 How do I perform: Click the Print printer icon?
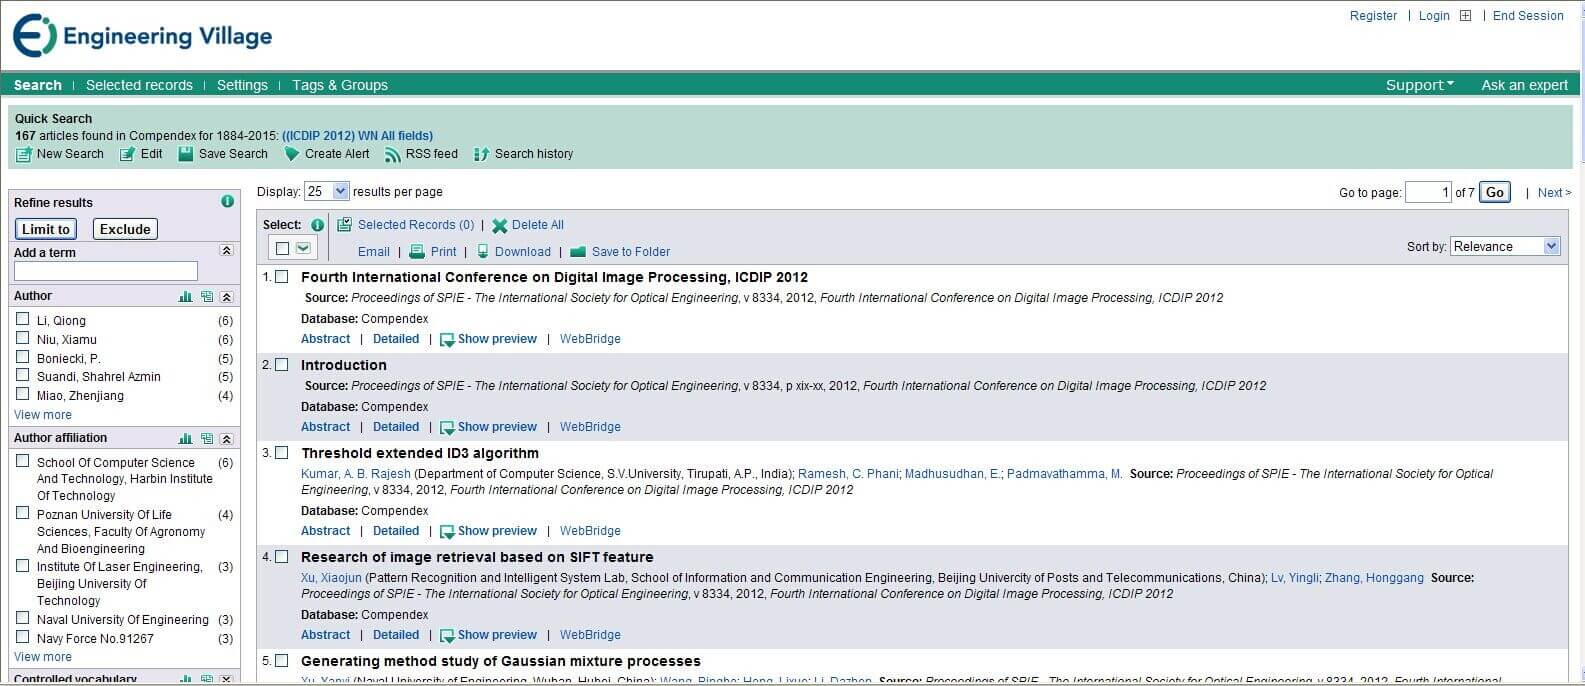coord(417,252)
